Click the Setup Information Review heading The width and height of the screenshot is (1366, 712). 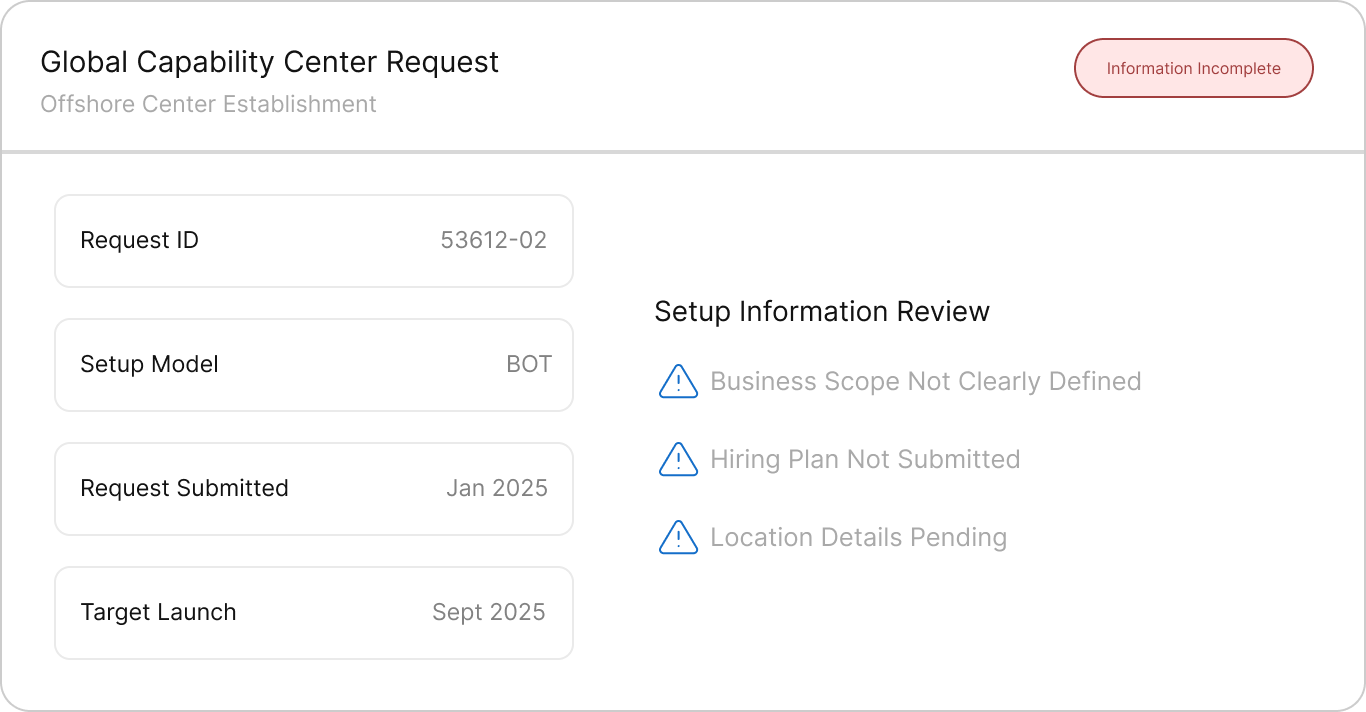coord(821,312)
